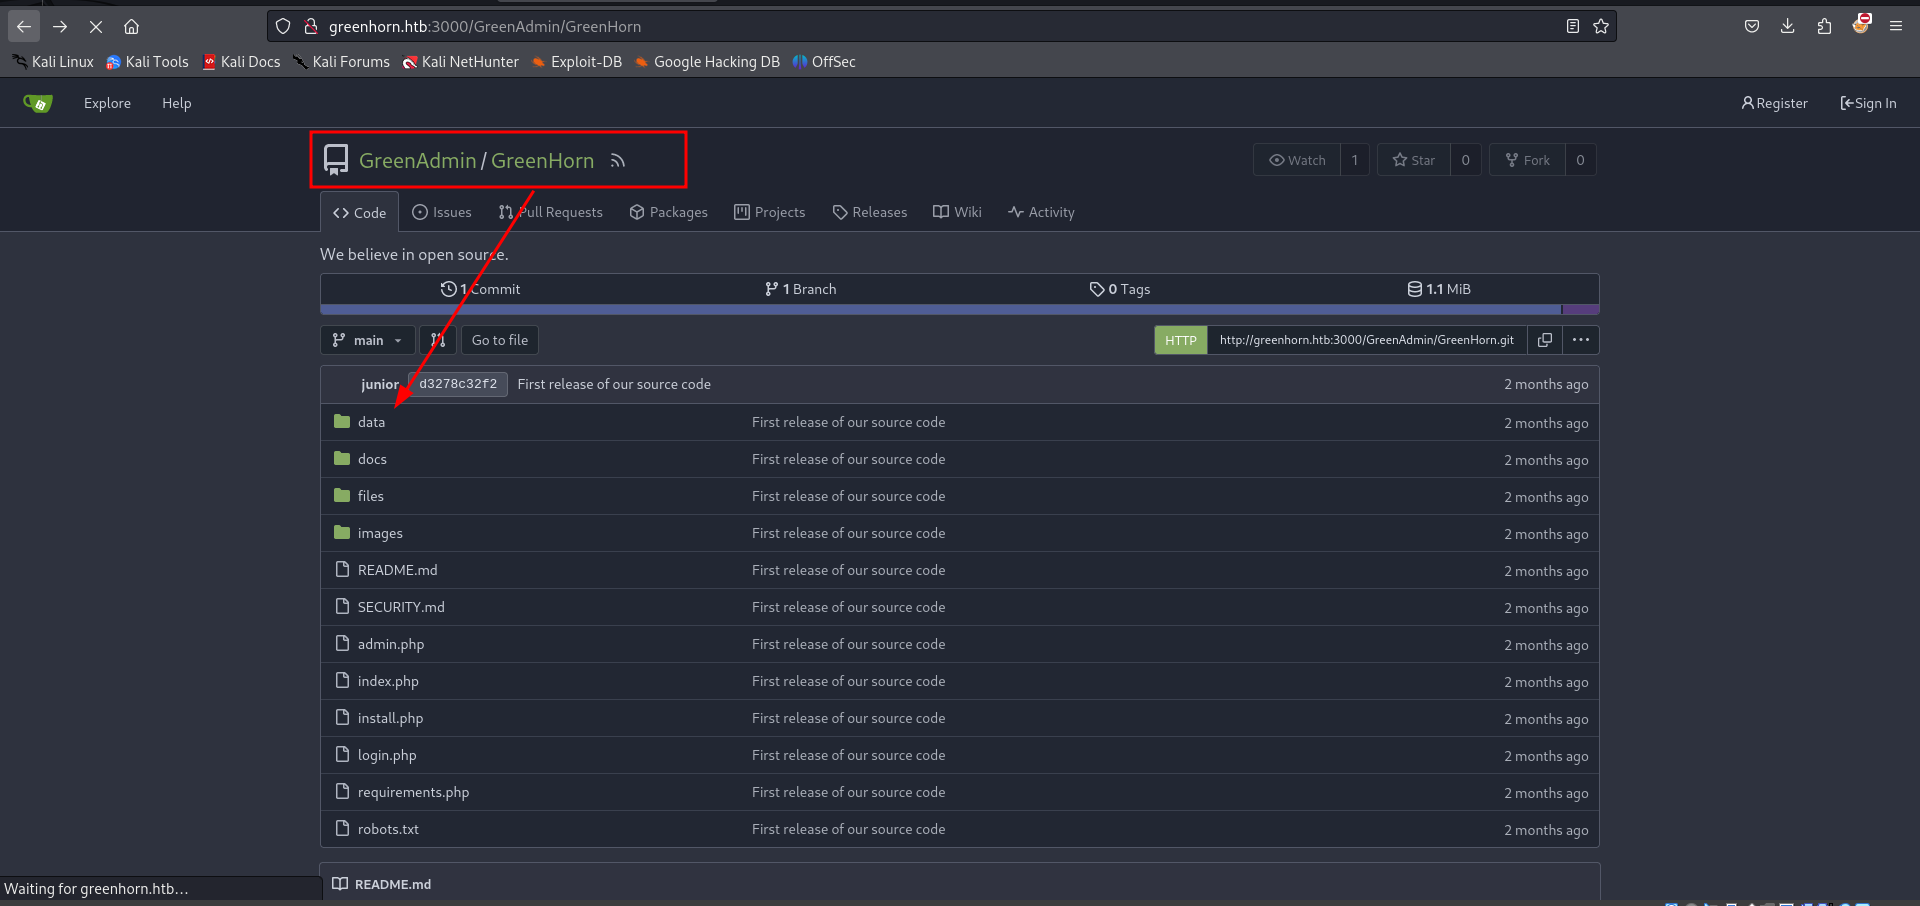
Task: Copy the repository clone URL
Action: point(1545,340)
